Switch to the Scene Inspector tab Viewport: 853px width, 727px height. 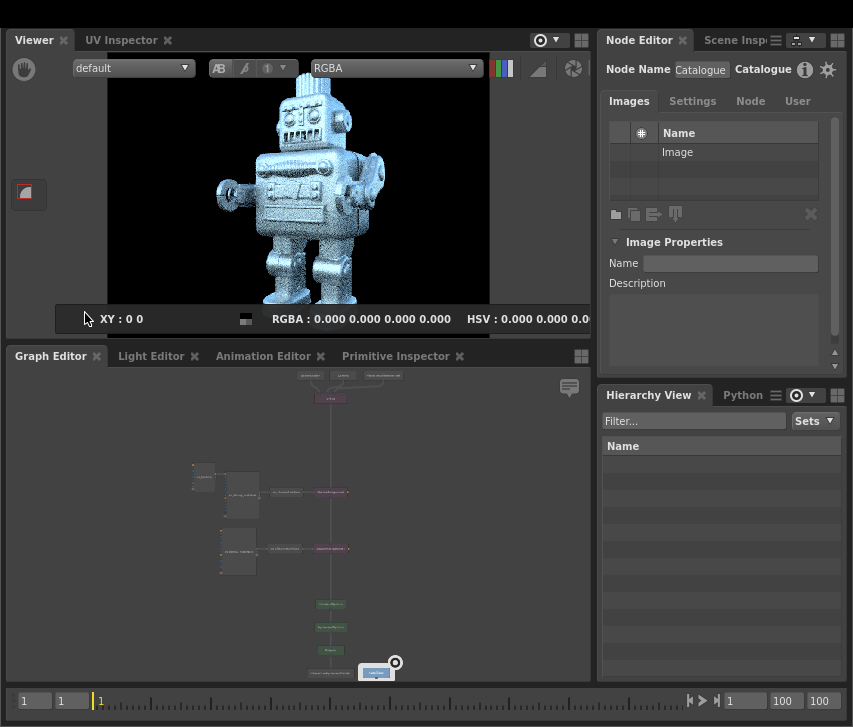735,40
